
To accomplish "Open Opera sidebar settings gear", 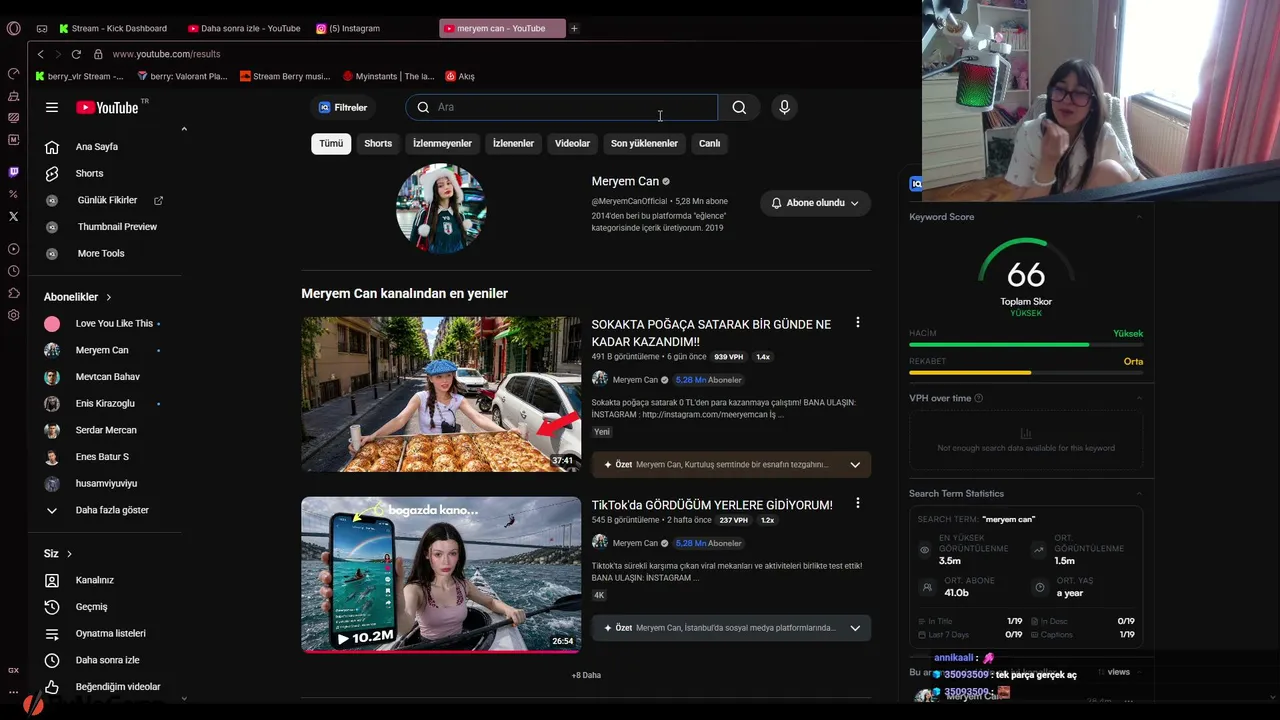I will click(13, 315).
